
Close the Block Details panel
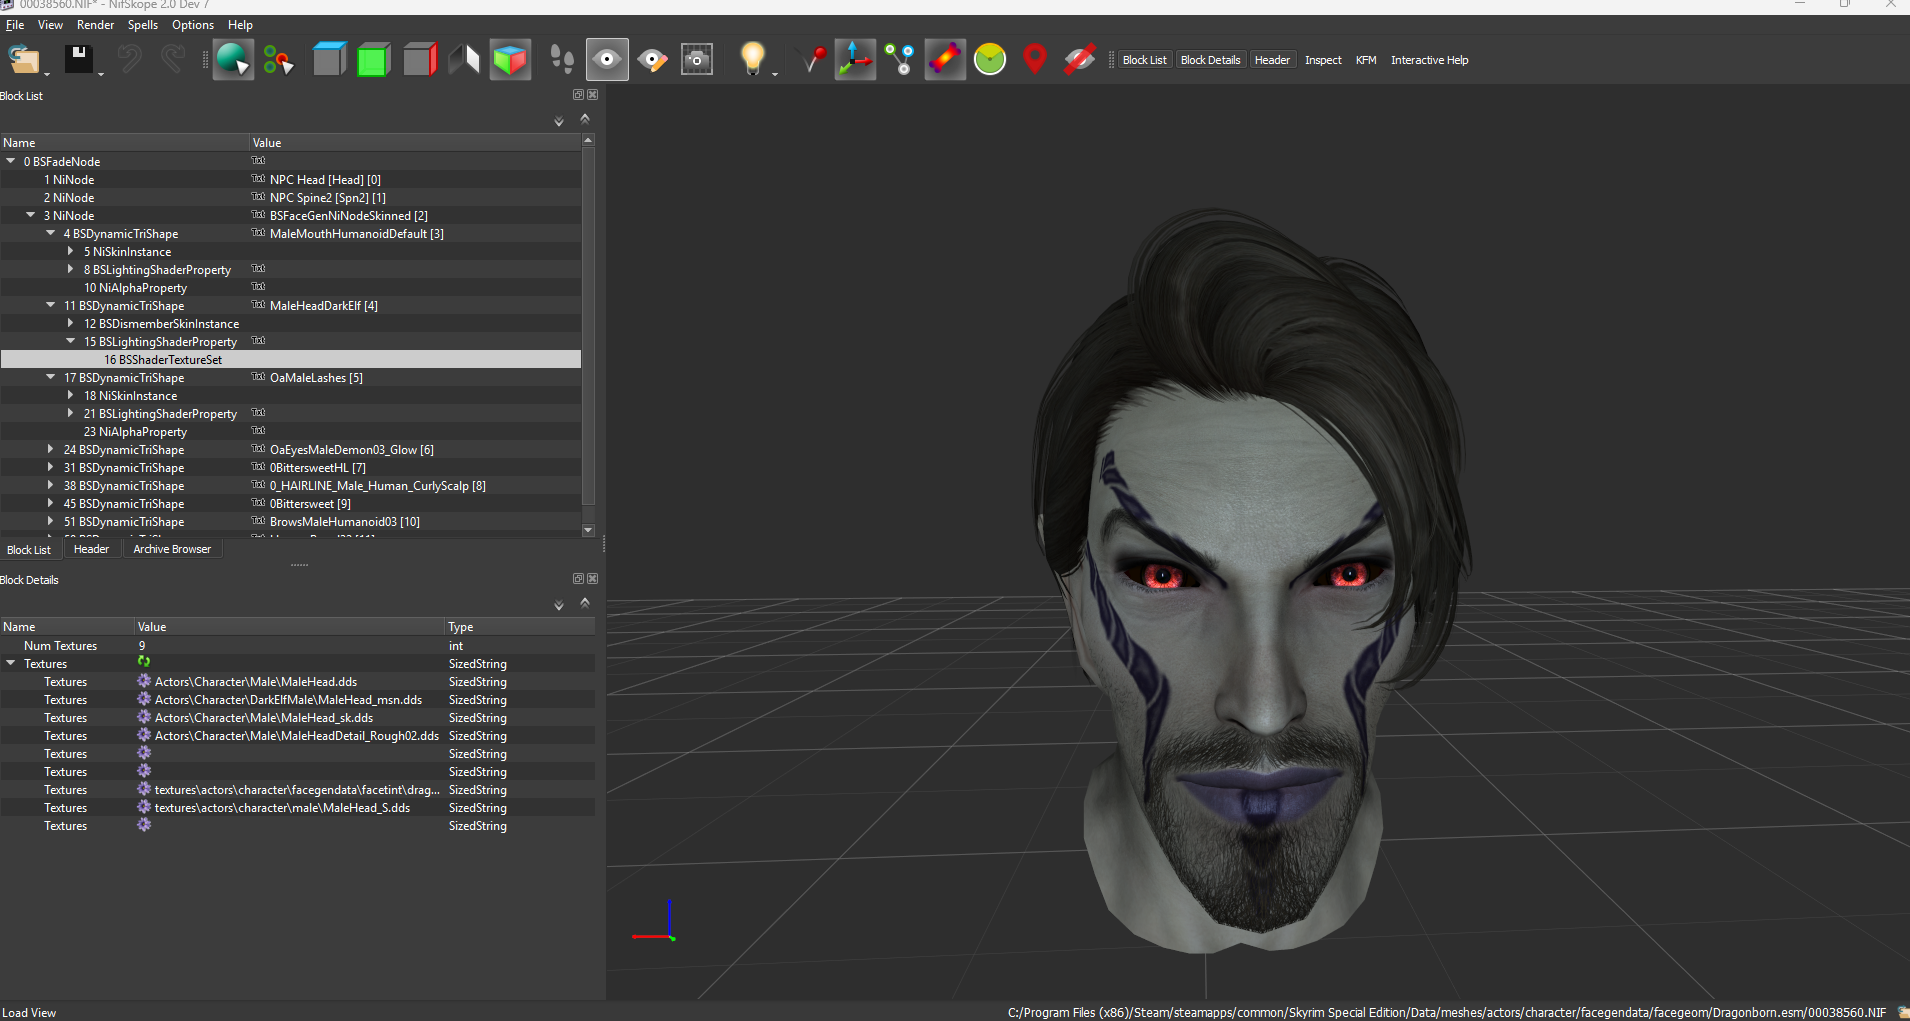coord(593,579)
